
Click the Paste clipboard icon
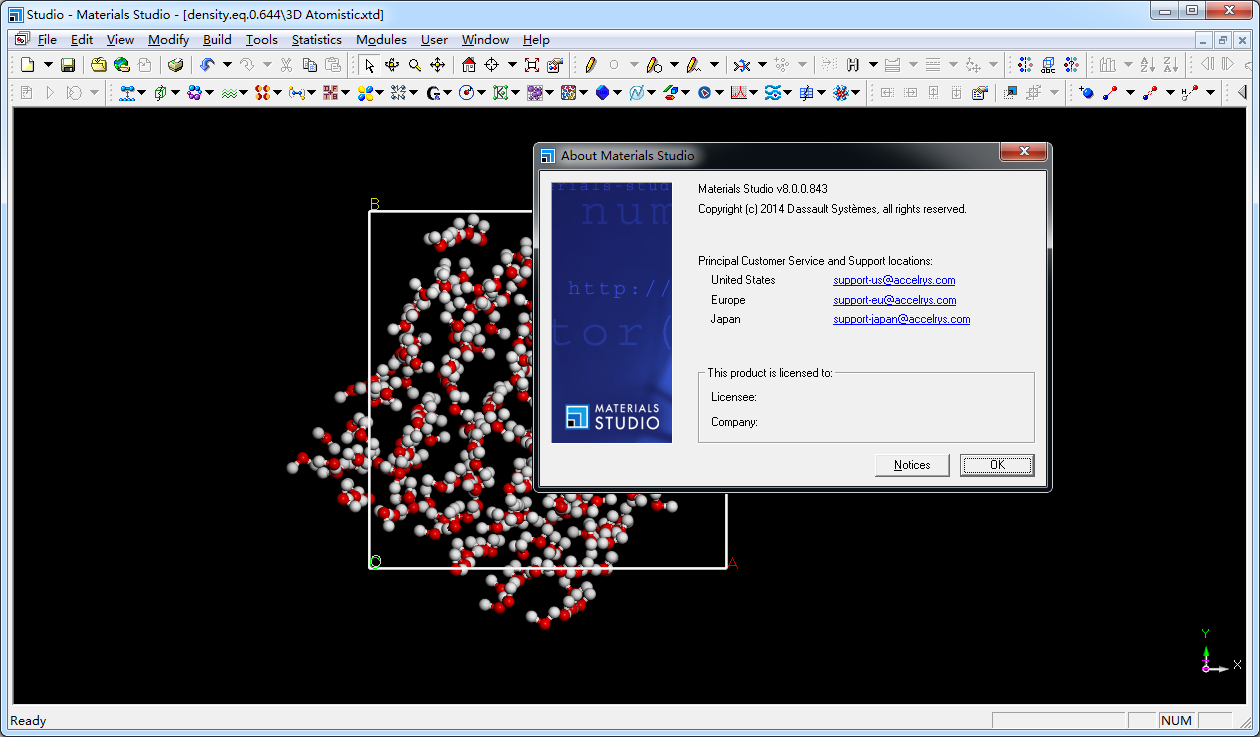pos(333,65)
